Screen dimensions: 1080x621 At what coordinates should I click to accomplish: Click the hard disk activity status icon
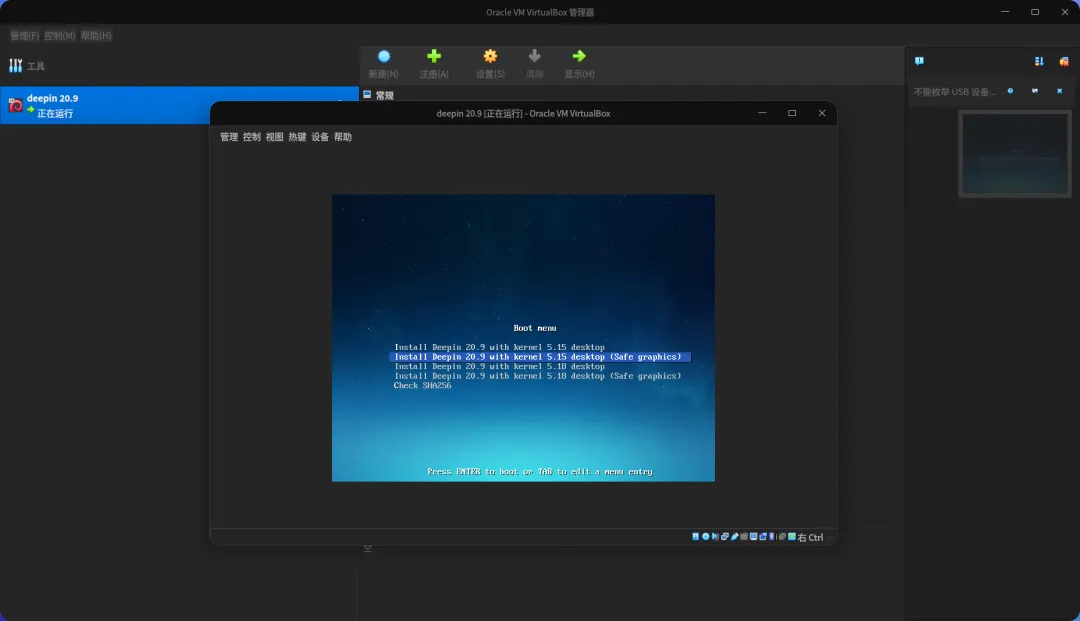coord(696,536)
